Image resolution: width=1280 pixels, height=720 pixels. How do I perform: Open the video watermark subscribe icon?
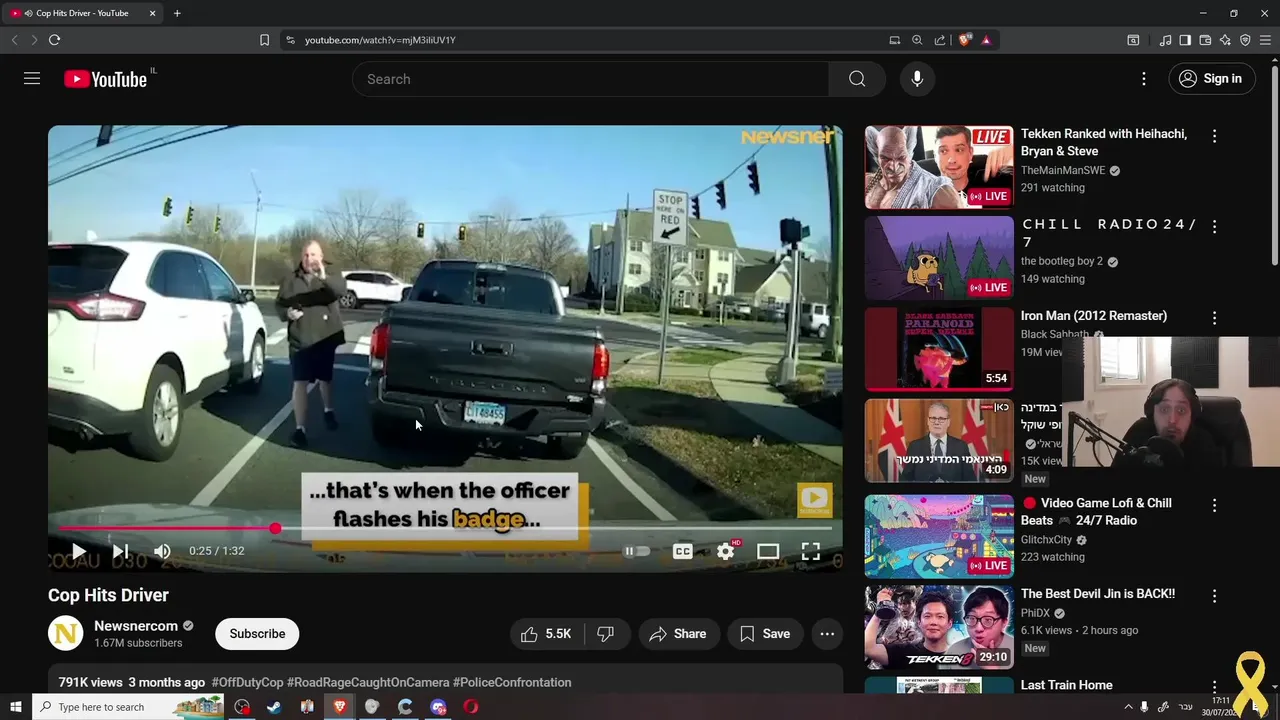pos(814,500)
